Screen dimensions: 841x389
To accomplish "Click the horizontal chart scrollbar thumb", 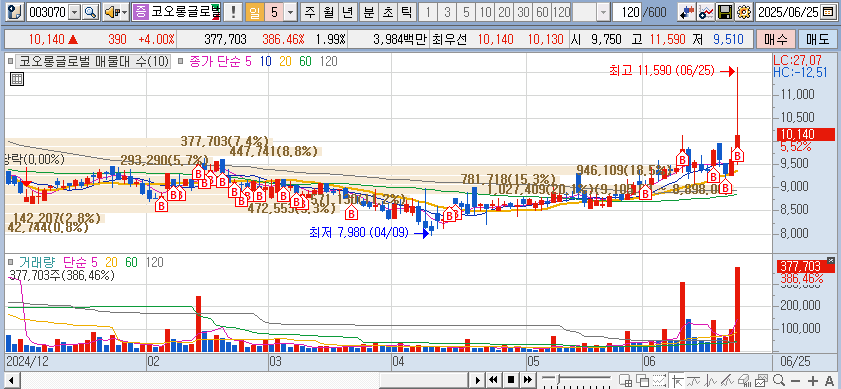I will tap(423, 380).
